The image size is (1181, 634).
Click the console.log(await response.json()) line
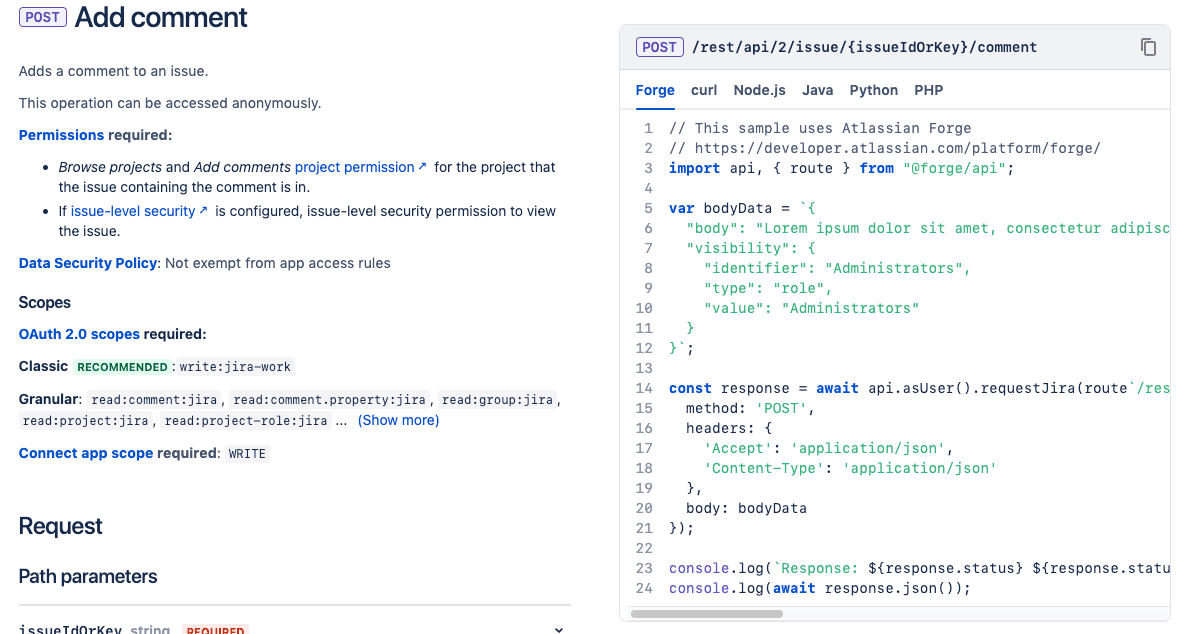coord(819,588)
